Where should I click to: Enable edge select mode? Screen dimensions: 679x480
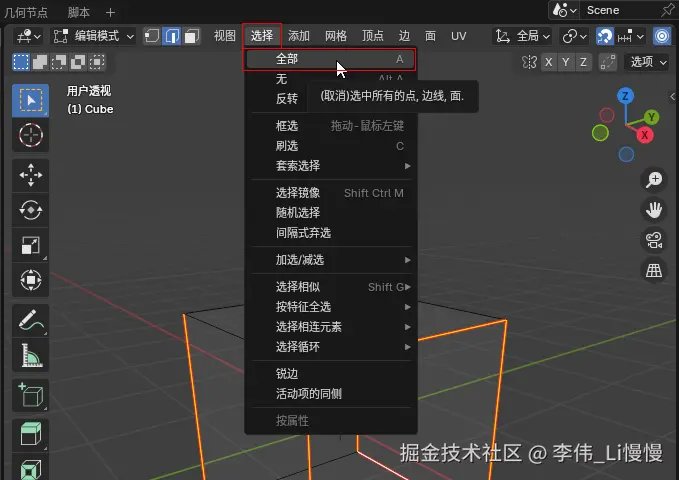pos(172,36)
